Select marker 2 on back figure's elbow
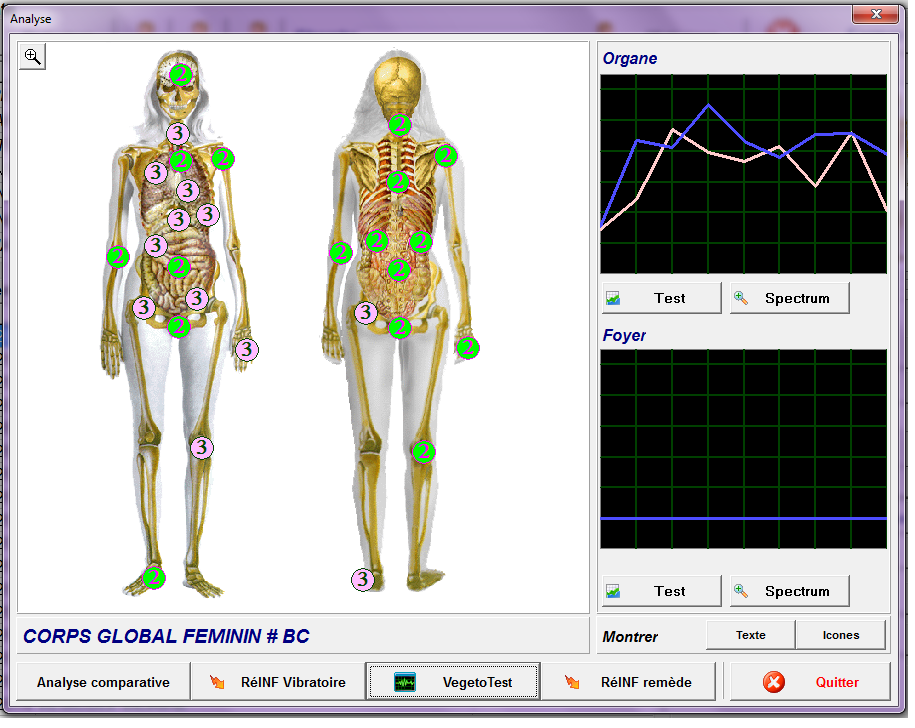The height and width of the screenshot is (728, 915). point(341,253)
